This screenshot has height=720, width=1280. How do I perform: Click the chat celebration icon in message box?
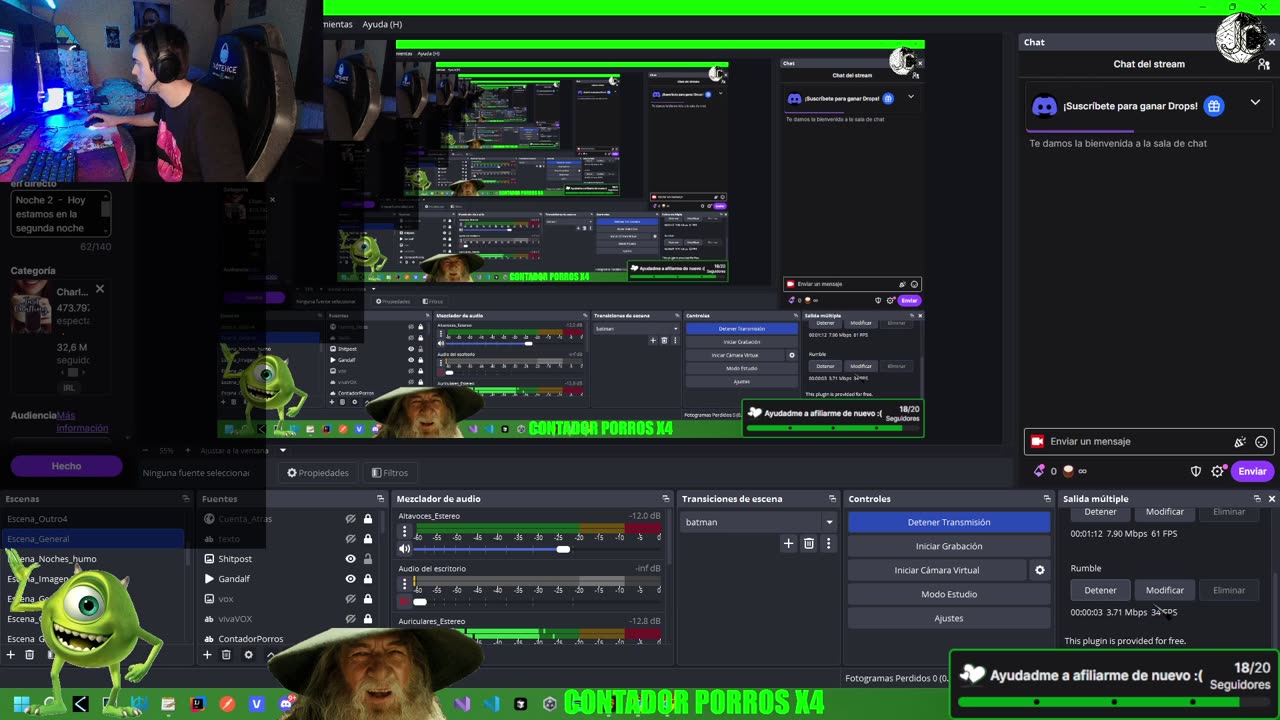click(x=1240, y=442)
